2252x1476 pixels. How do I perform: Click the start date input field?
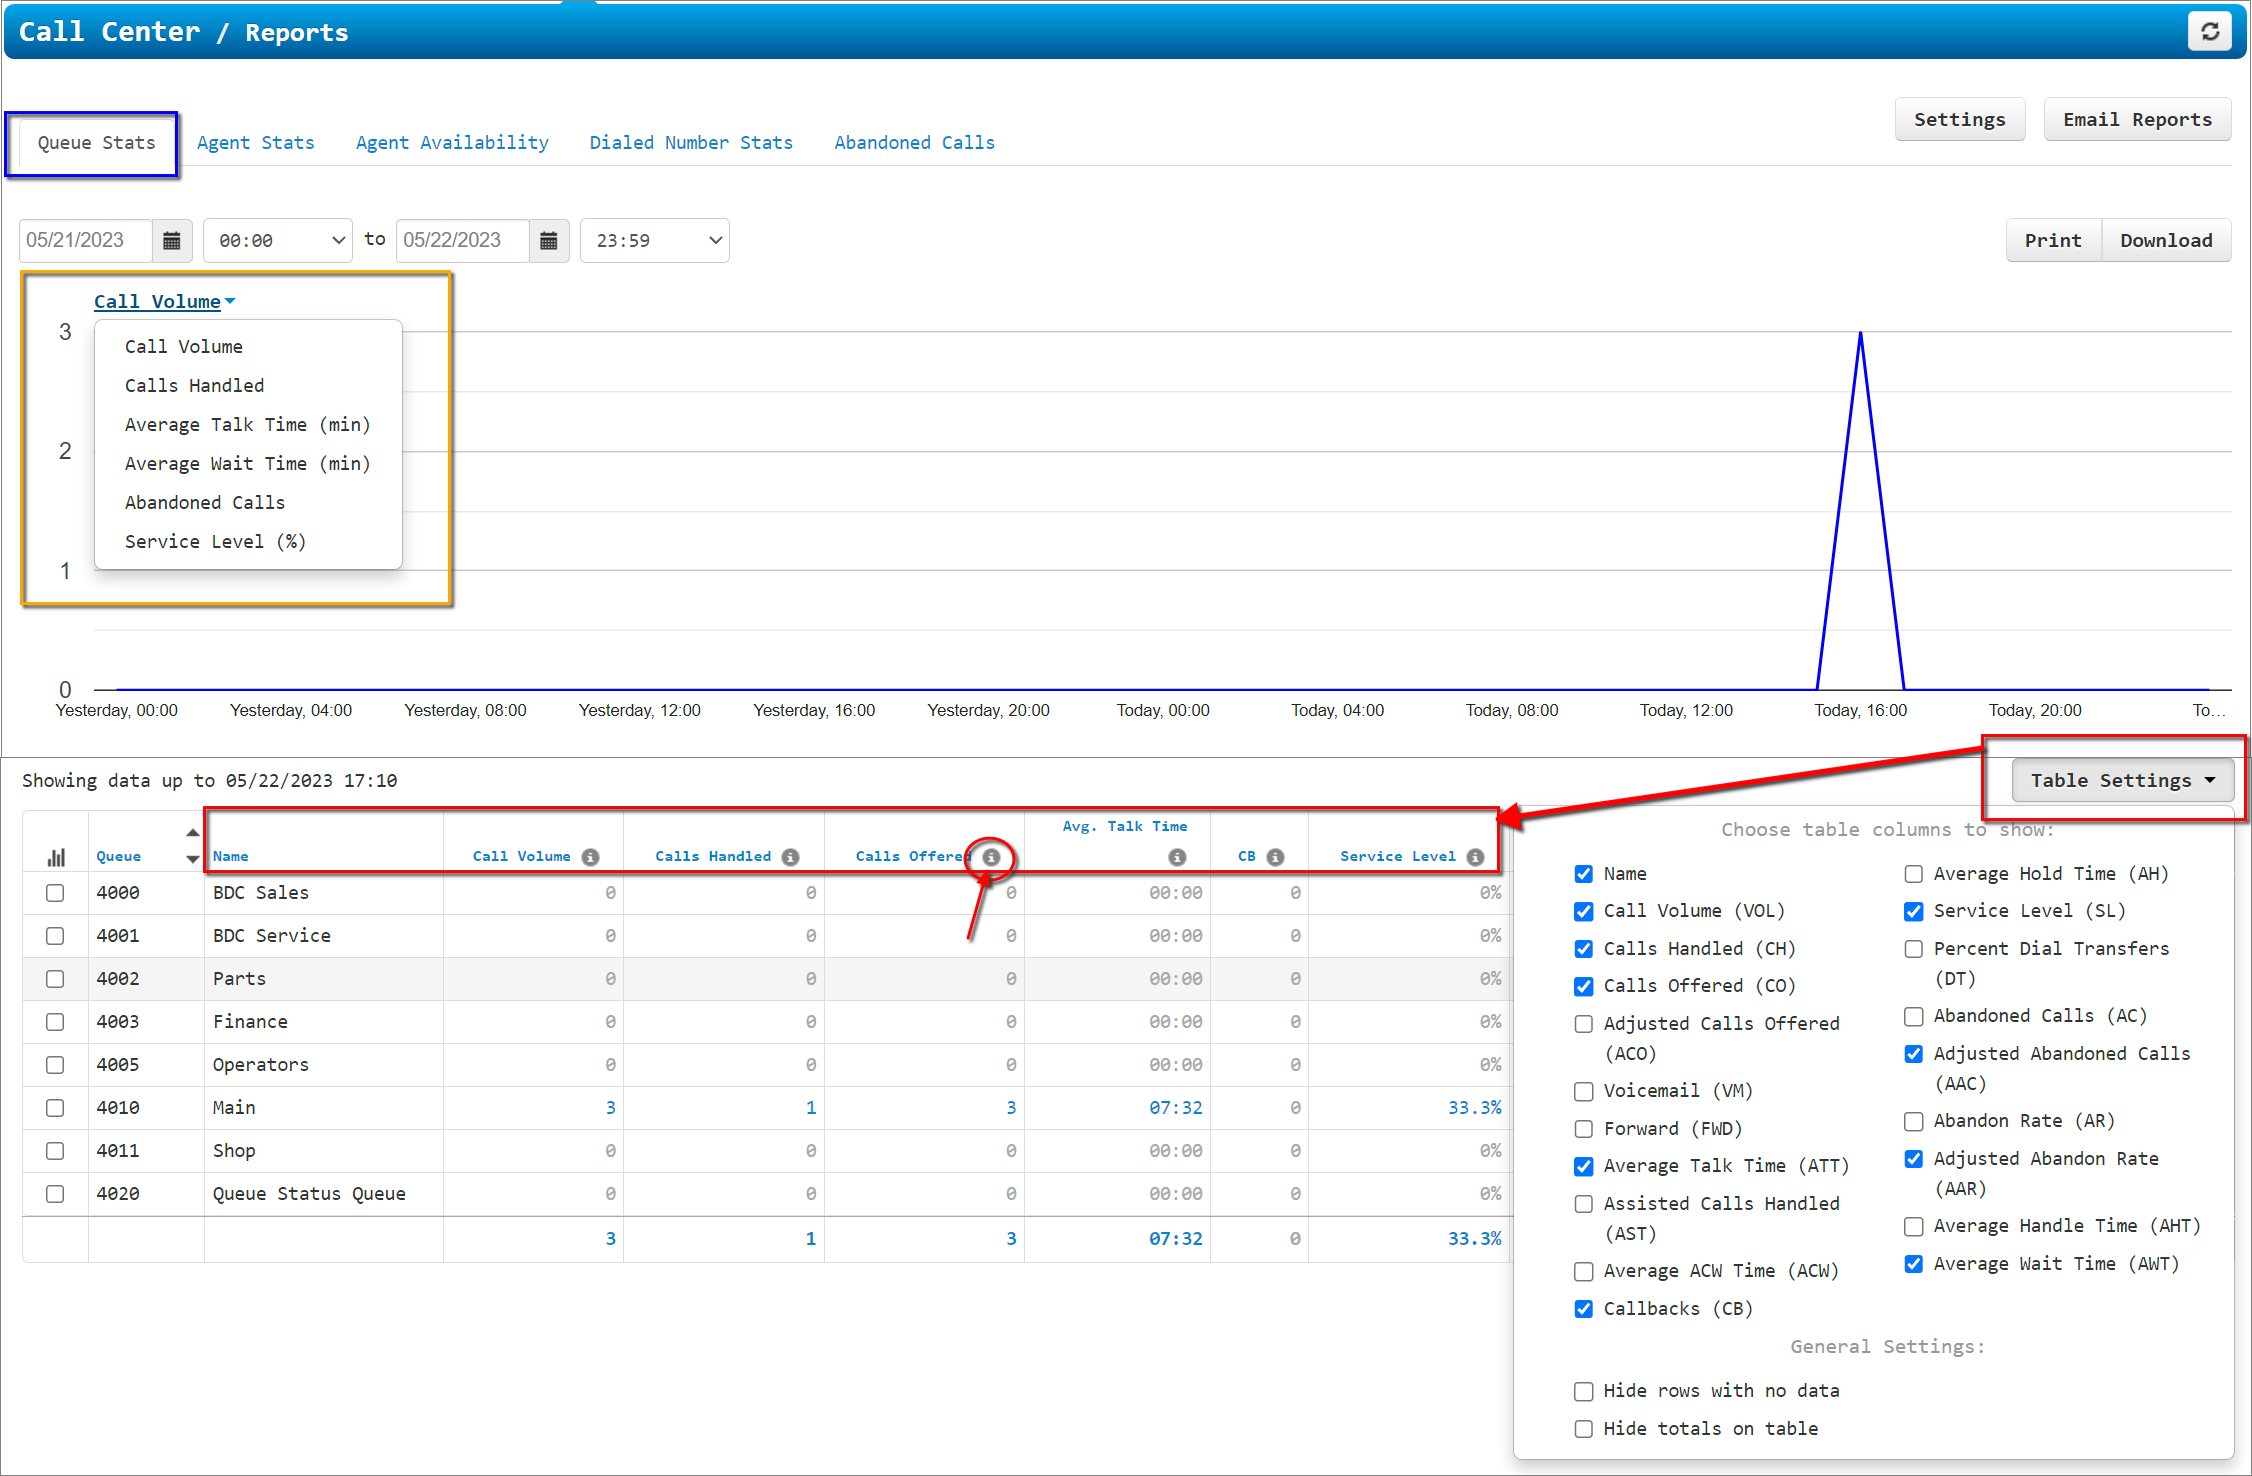[x=86, y=241]
